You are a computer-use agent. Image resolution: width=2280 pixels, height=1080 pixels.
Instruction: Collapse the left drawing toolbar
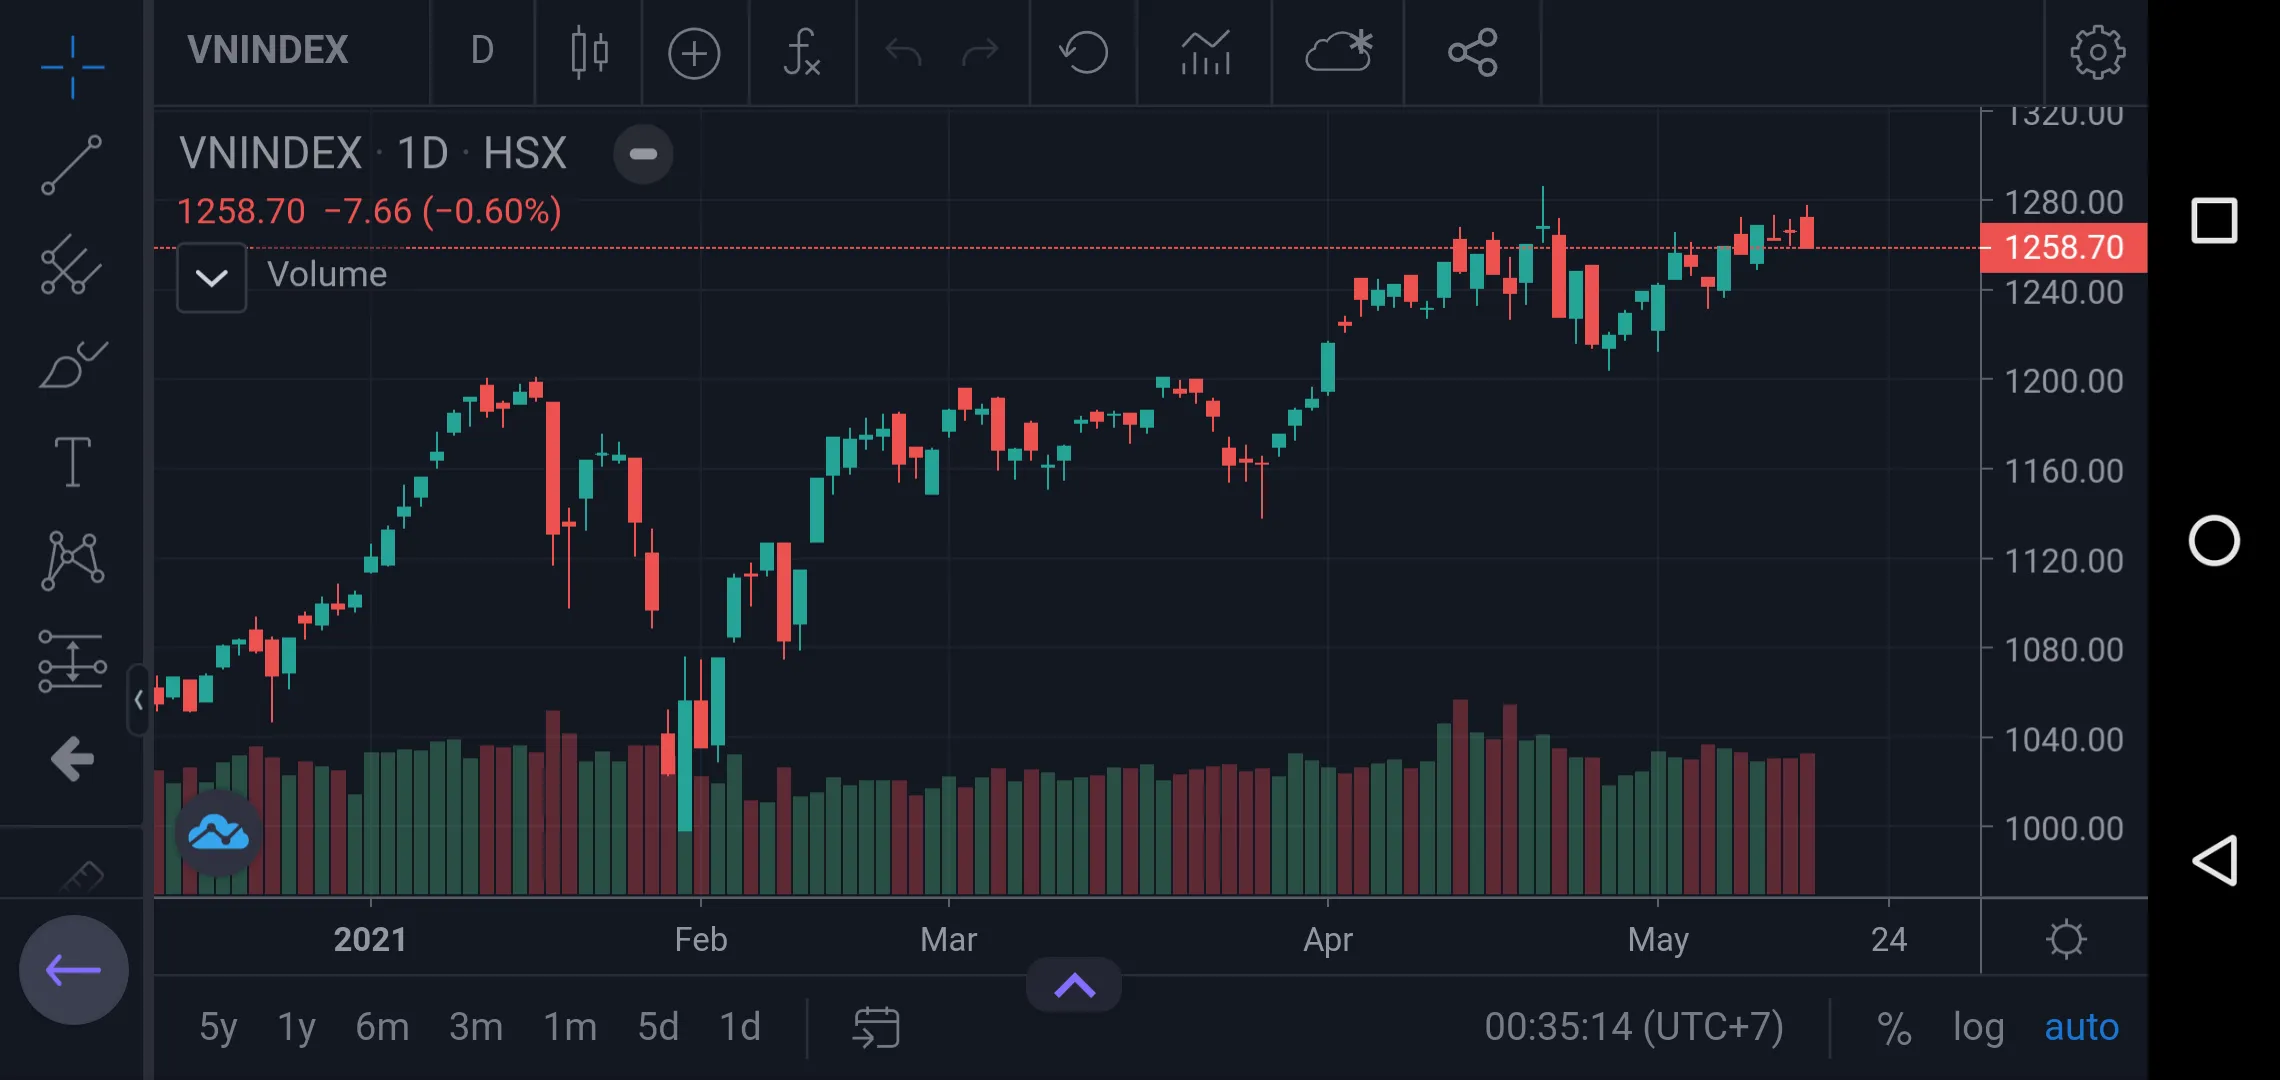(x=139, y=699)
